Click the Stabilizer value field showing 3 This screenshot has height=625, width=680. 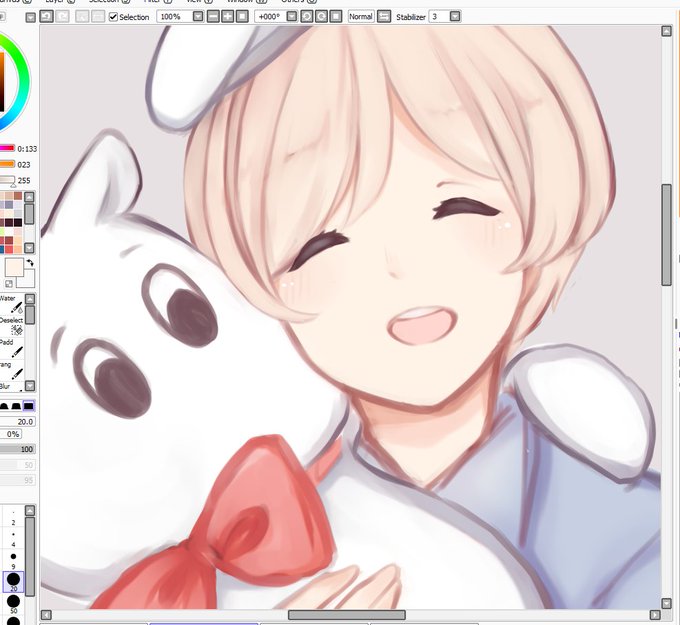click(439, 16)
